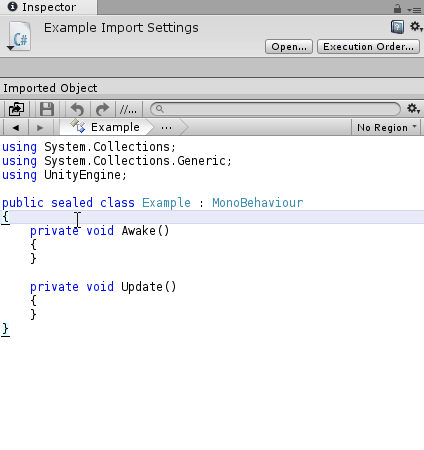Click the Open... button

[x=289, y=46]
